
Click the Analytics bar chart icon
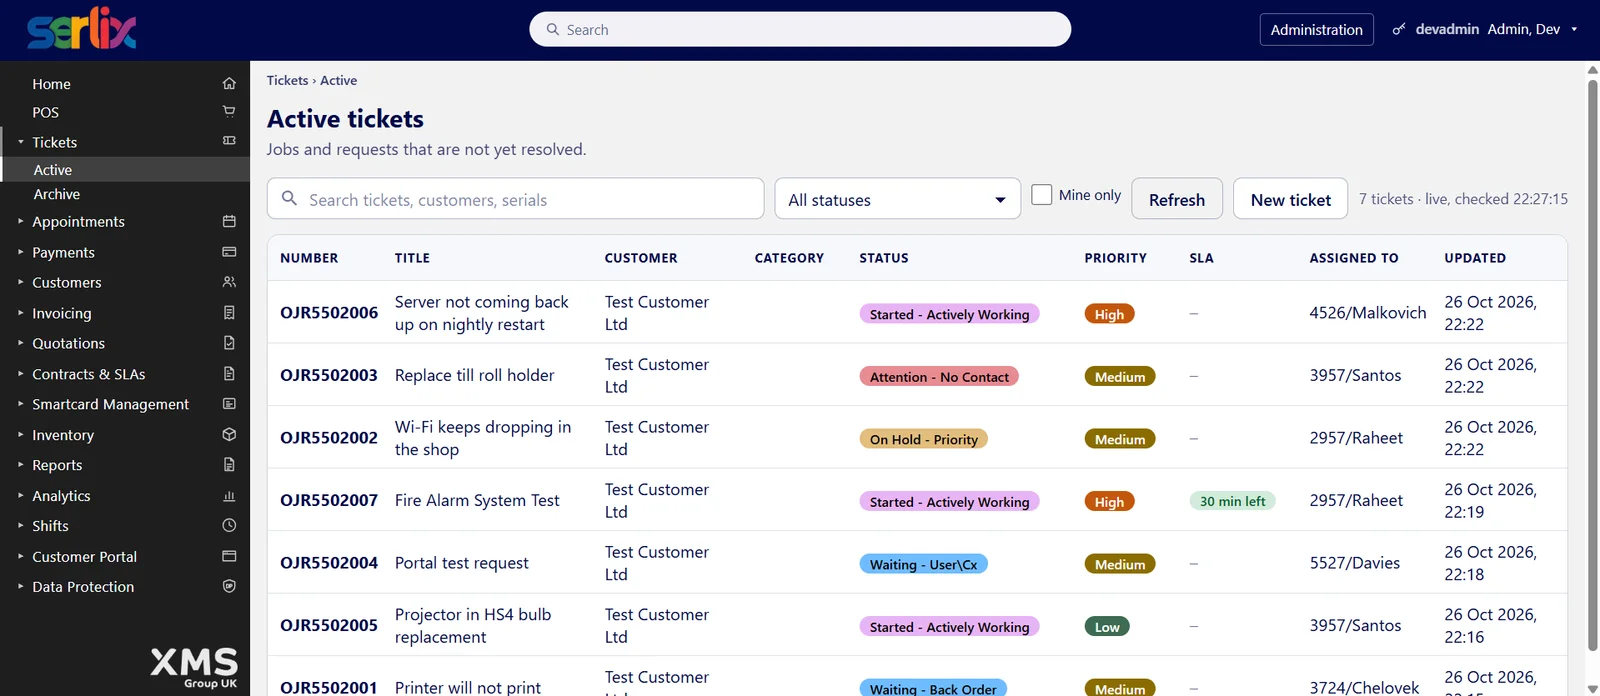point(229,496)
